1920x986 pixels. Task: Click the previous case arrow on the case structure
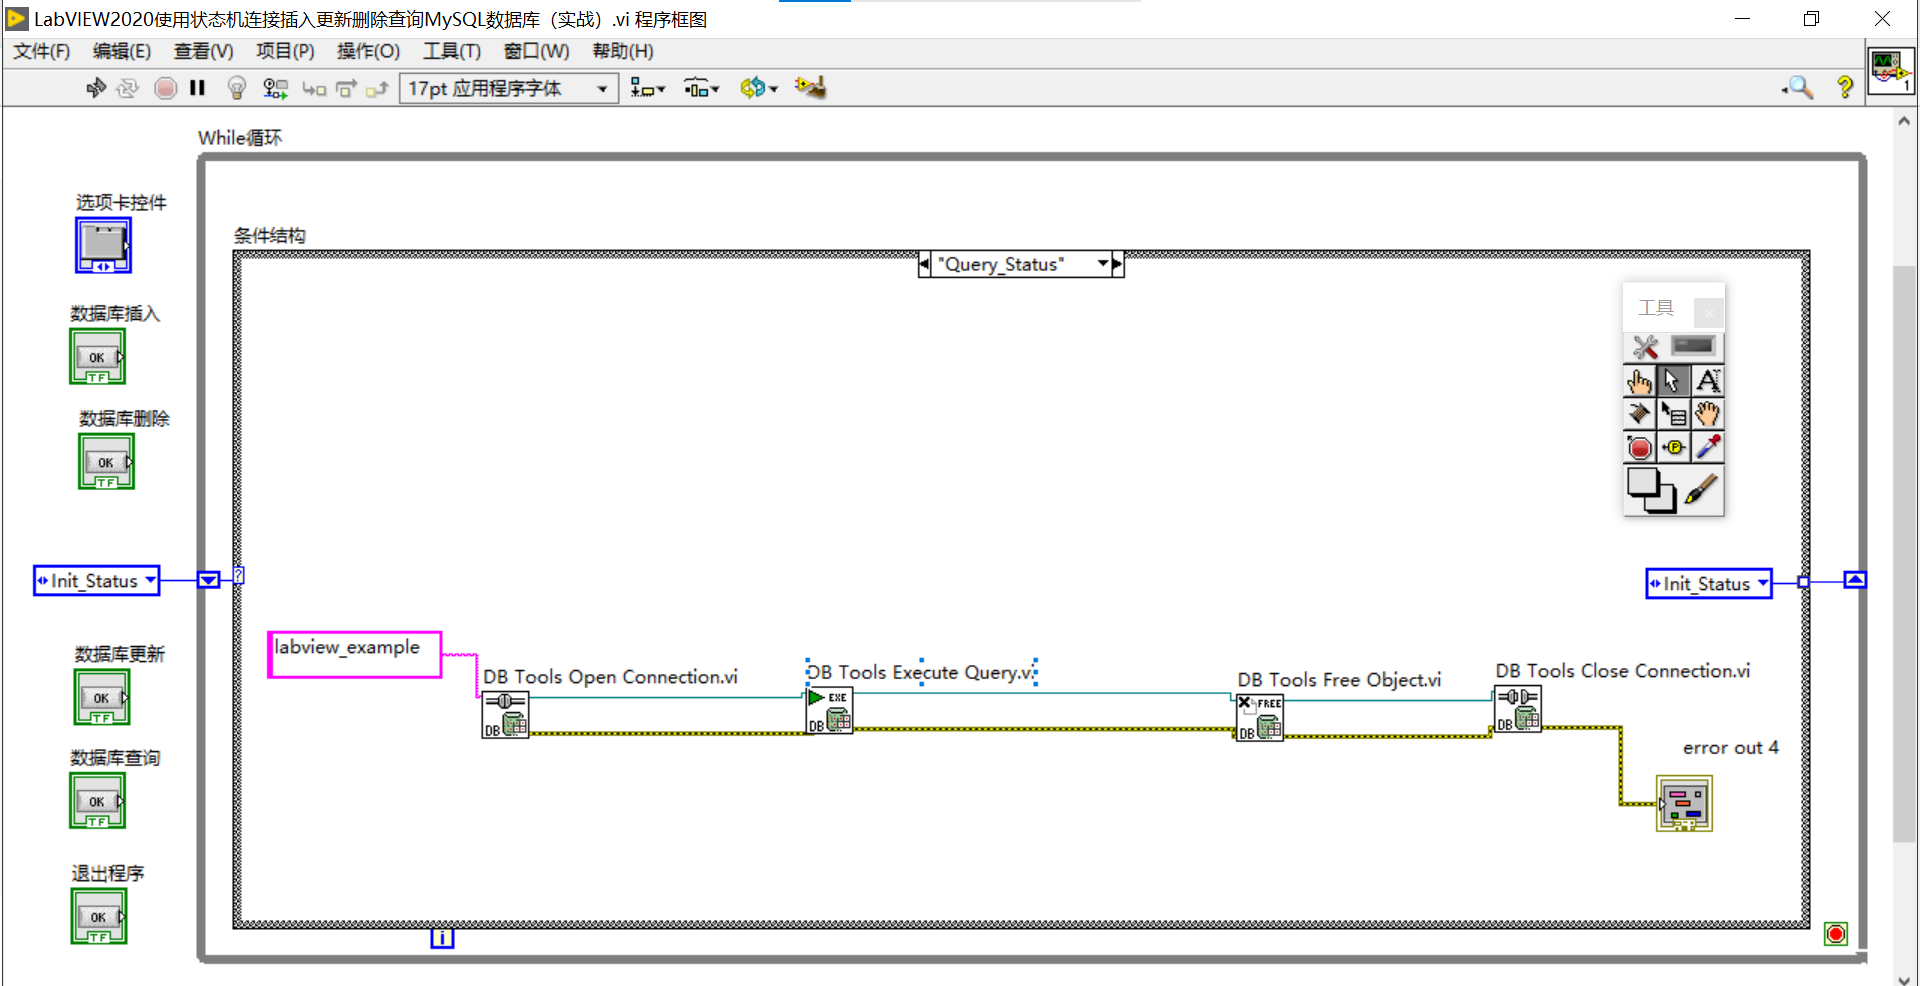[923, 263]
